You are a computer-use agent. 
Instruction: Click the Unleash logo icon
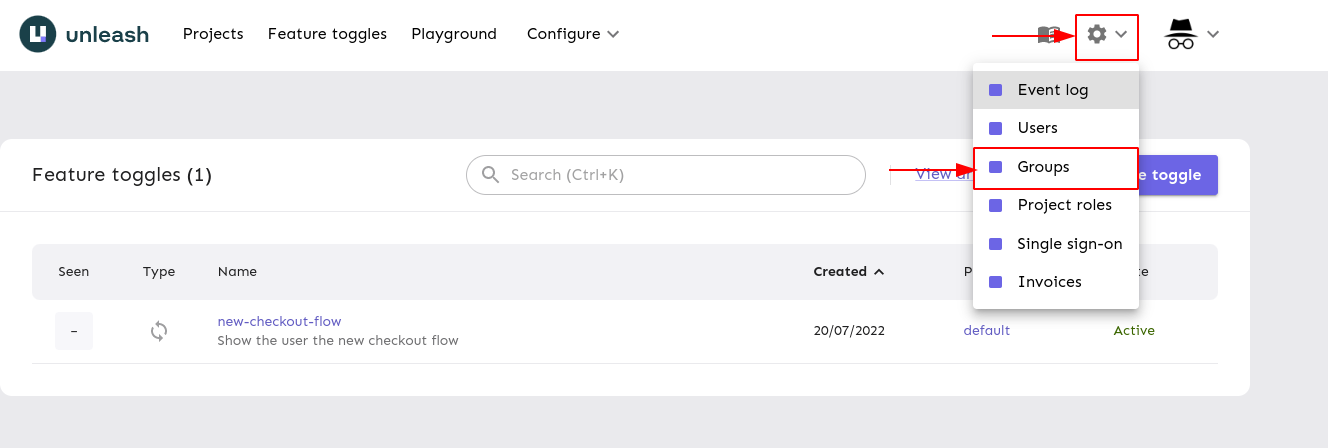[x=38, y=34]
